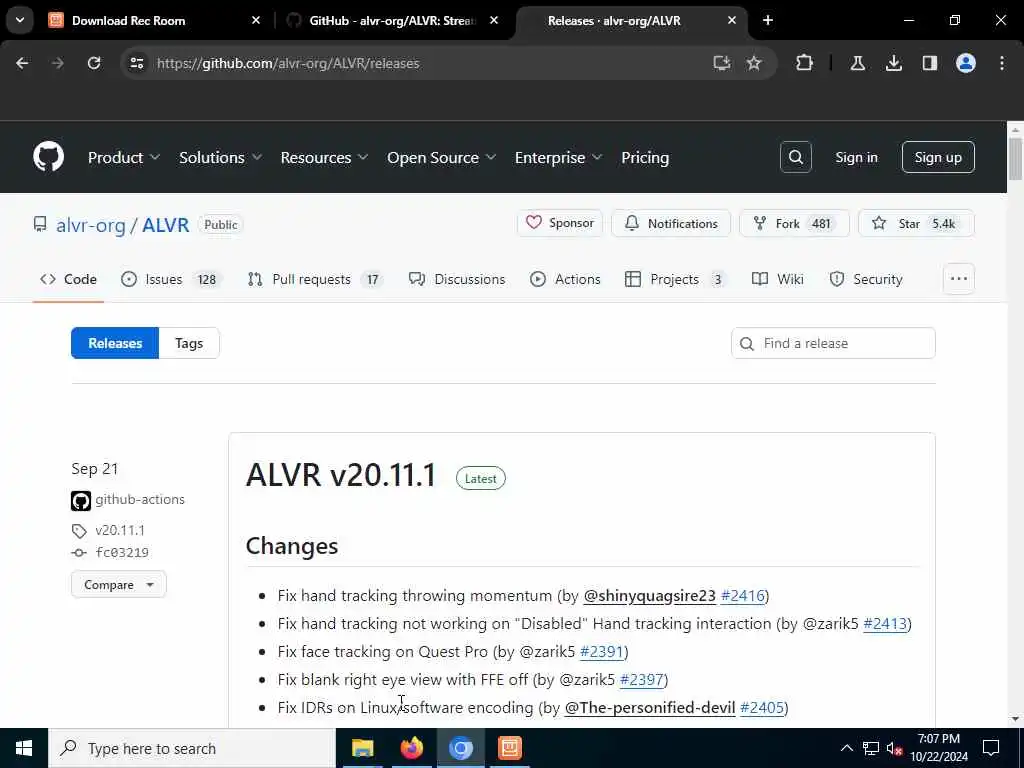
Task: Open site information icon in the address bar
Action: 137,63
